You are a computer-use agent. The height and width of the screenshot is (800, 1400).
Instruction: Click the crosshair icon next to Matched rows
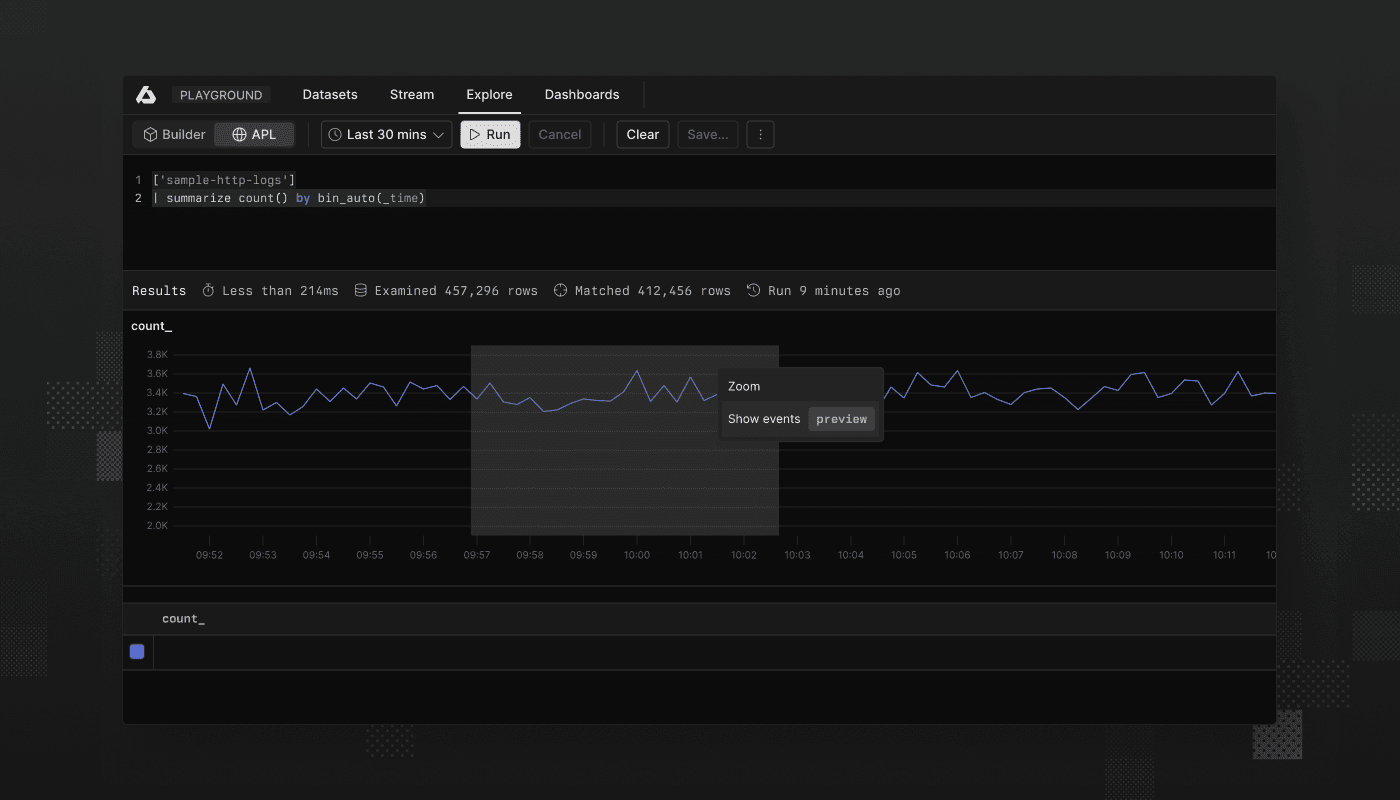[560, 290]
